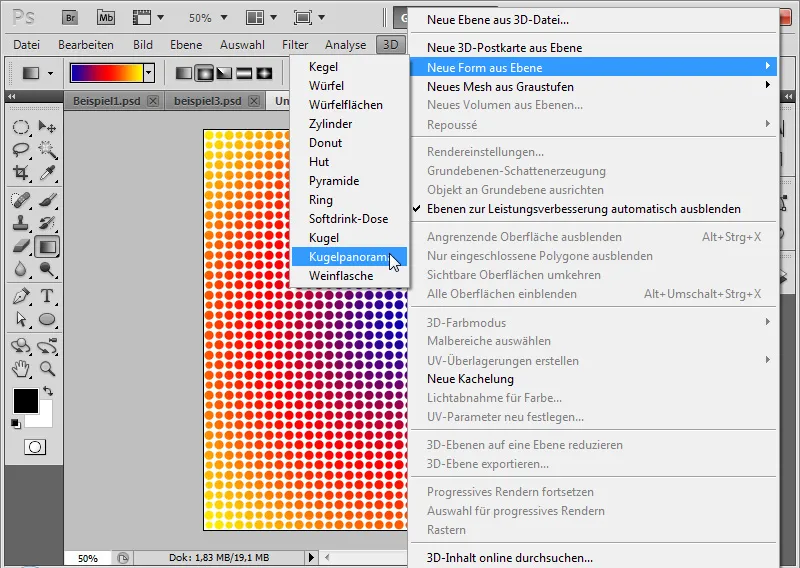Reset default foreground and background colors
800x568 pixels.
16,424
